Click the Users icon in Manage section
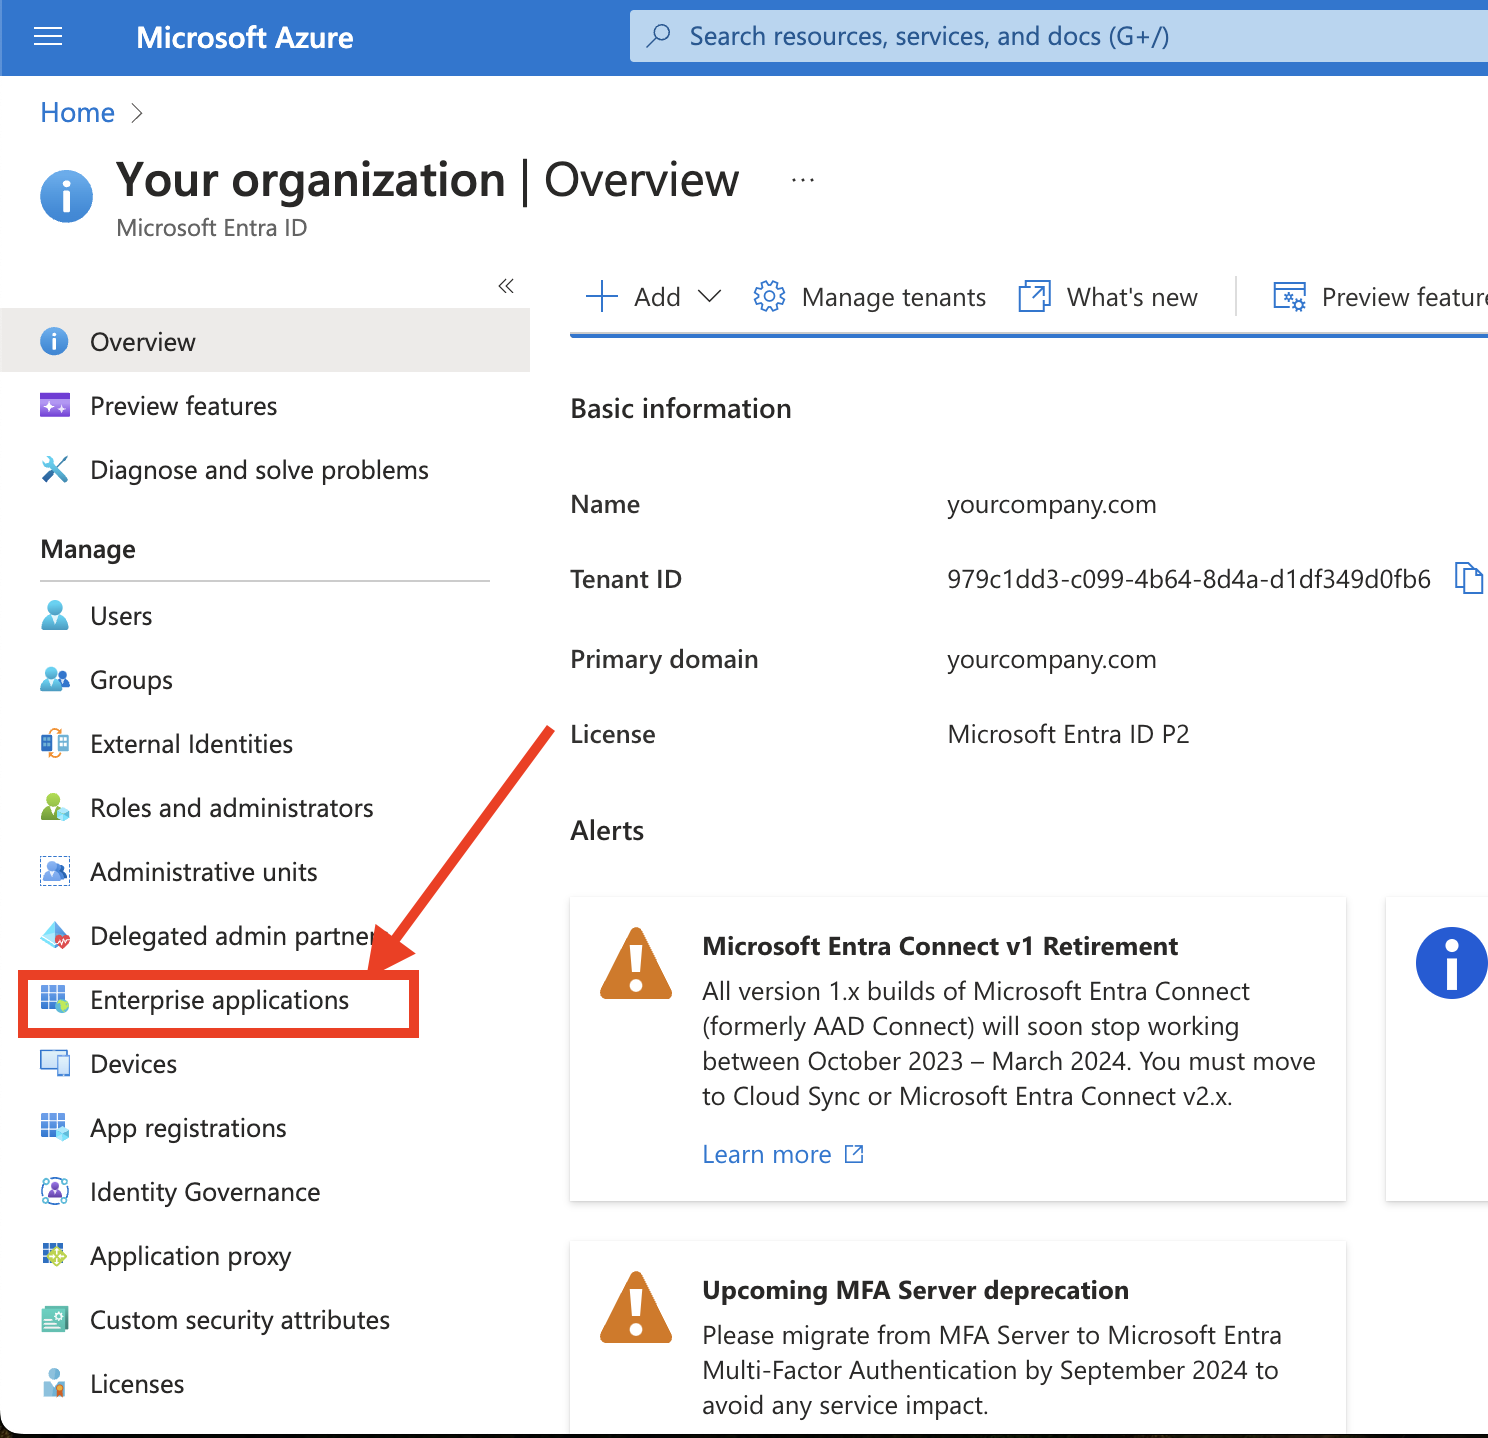 click(55, 615)
